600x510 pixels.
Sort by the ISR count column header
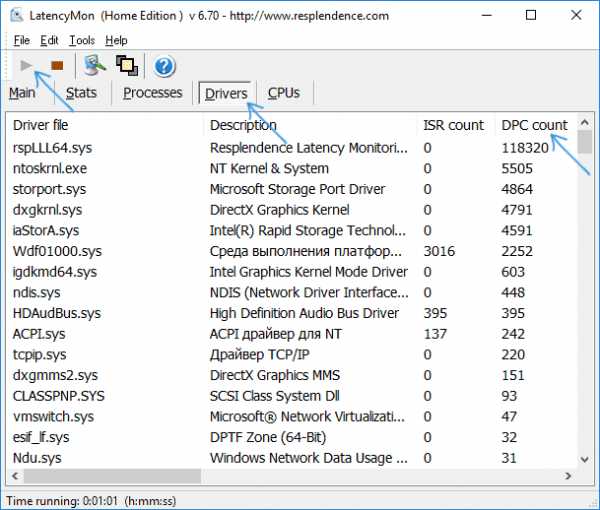(454, 125)
